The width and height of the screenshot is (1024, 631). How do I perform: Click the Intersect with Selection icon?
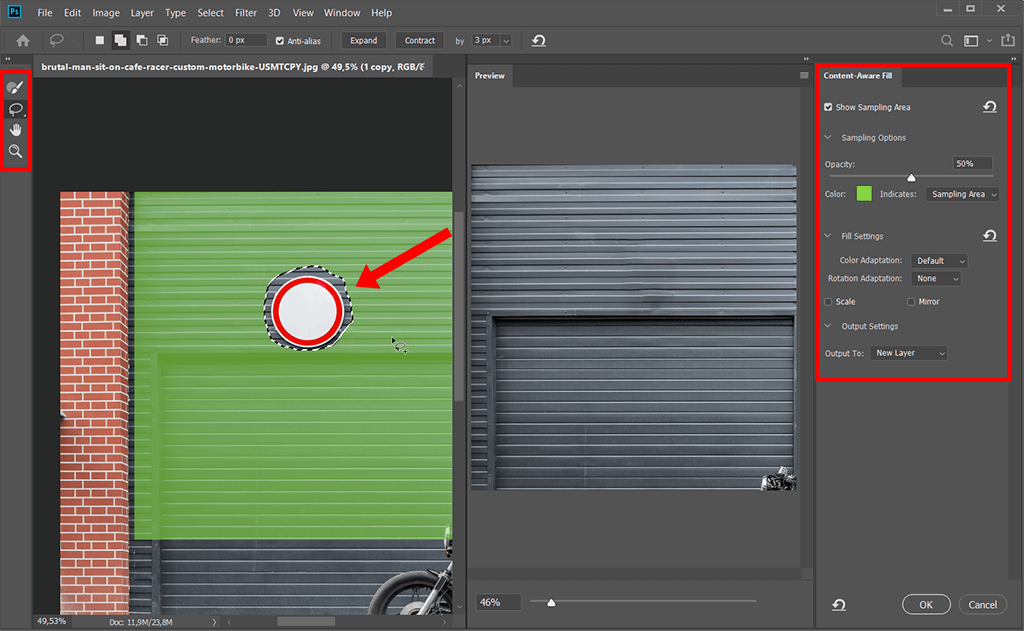pyautogui.click(x=160, y=41)
